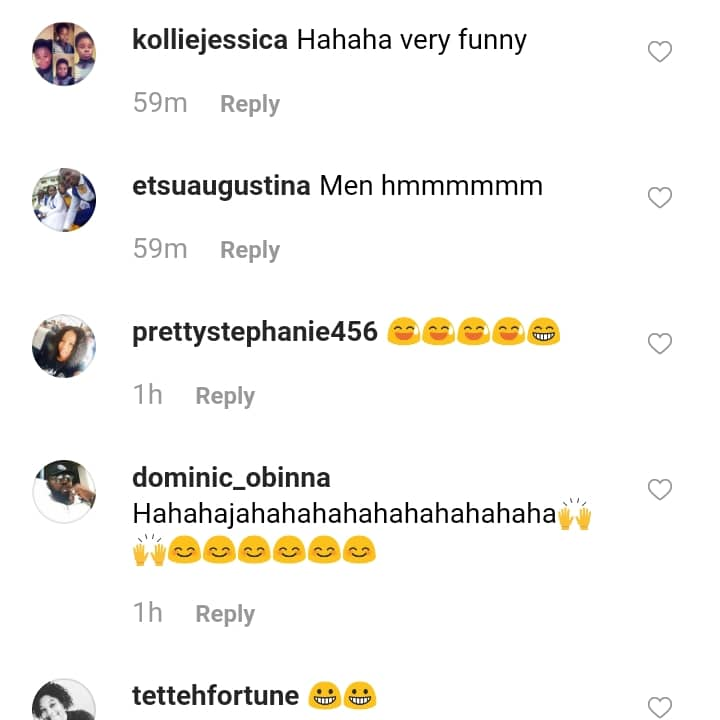Reply to kolliejessica's comment
The width and height of the screenshot is (720, 720).
click(250, 104)
